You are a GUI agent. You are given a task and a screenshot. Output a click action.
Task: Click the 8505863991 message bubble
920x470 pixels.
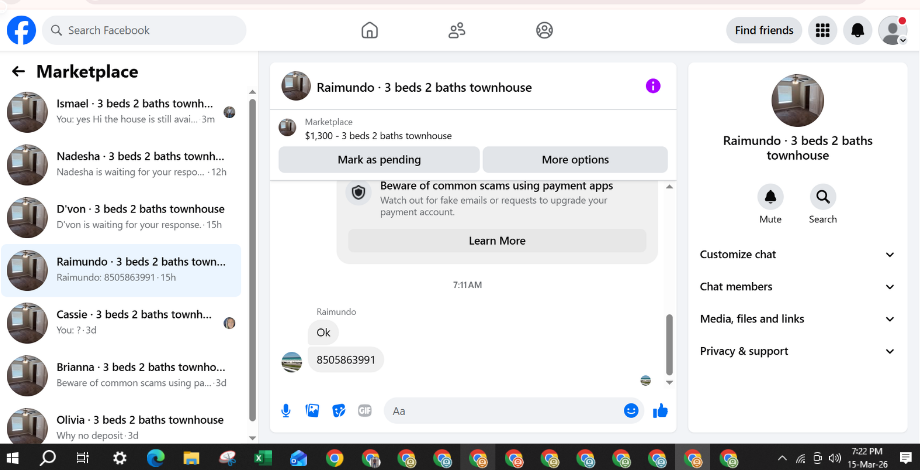click(346, 360)
